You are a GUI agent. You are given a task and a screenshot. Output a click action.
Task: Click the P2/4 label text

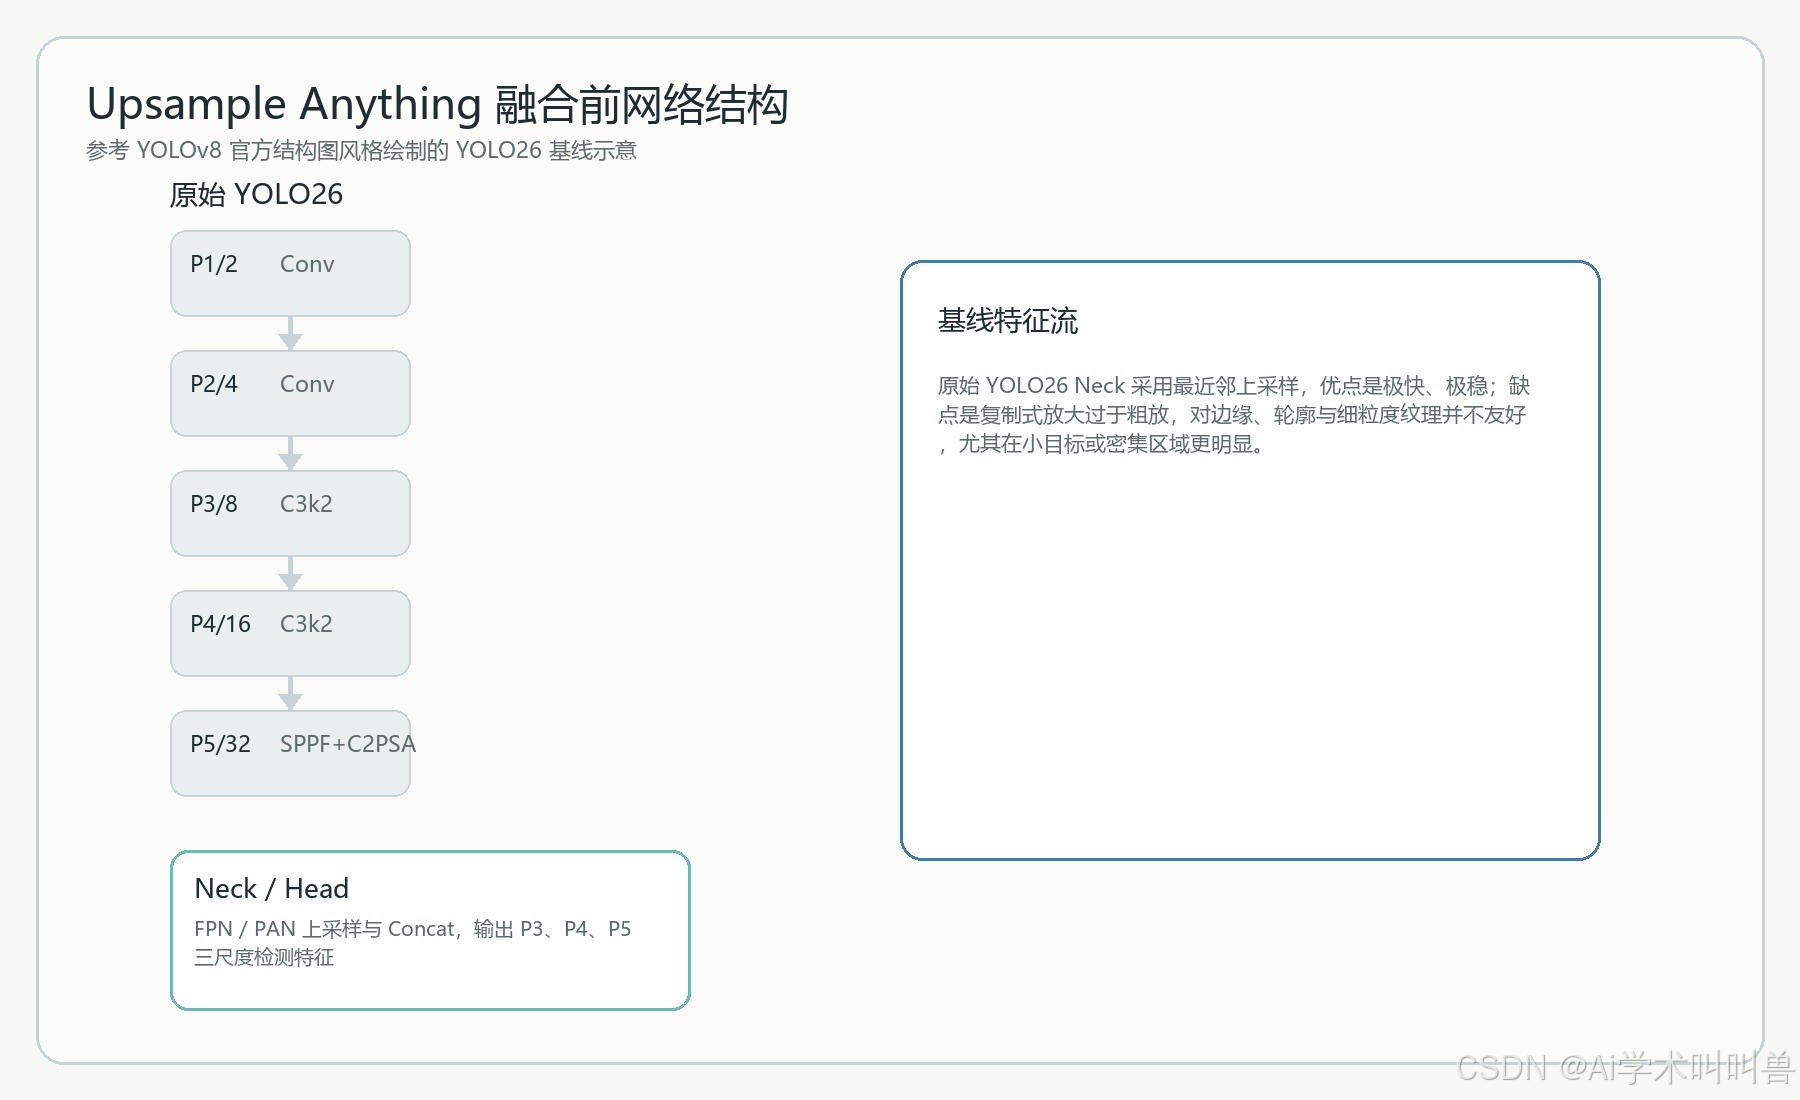214,384
